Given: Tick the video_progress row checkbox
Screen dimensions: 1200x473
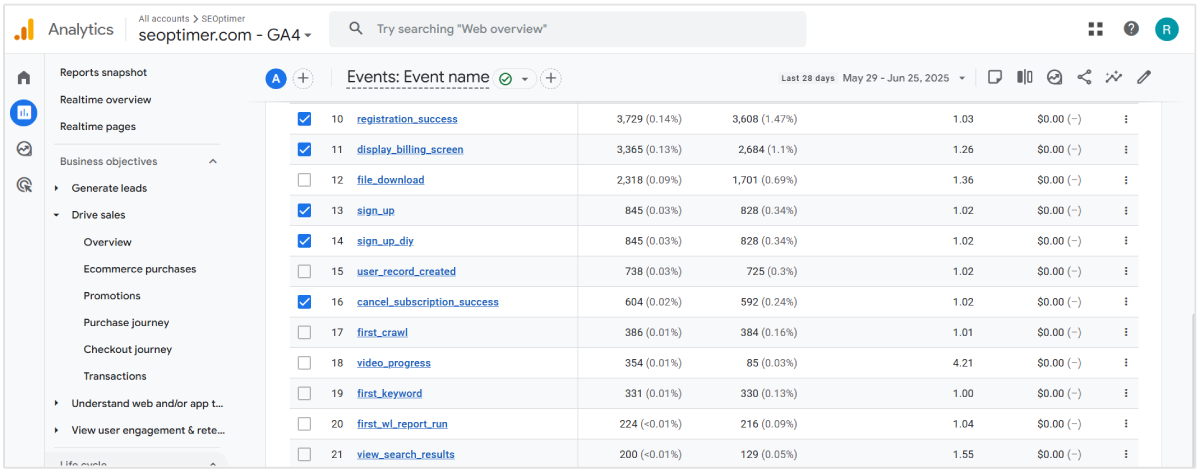Looking at the screenshot, I should pyautogui.click(x=305, y=363).
